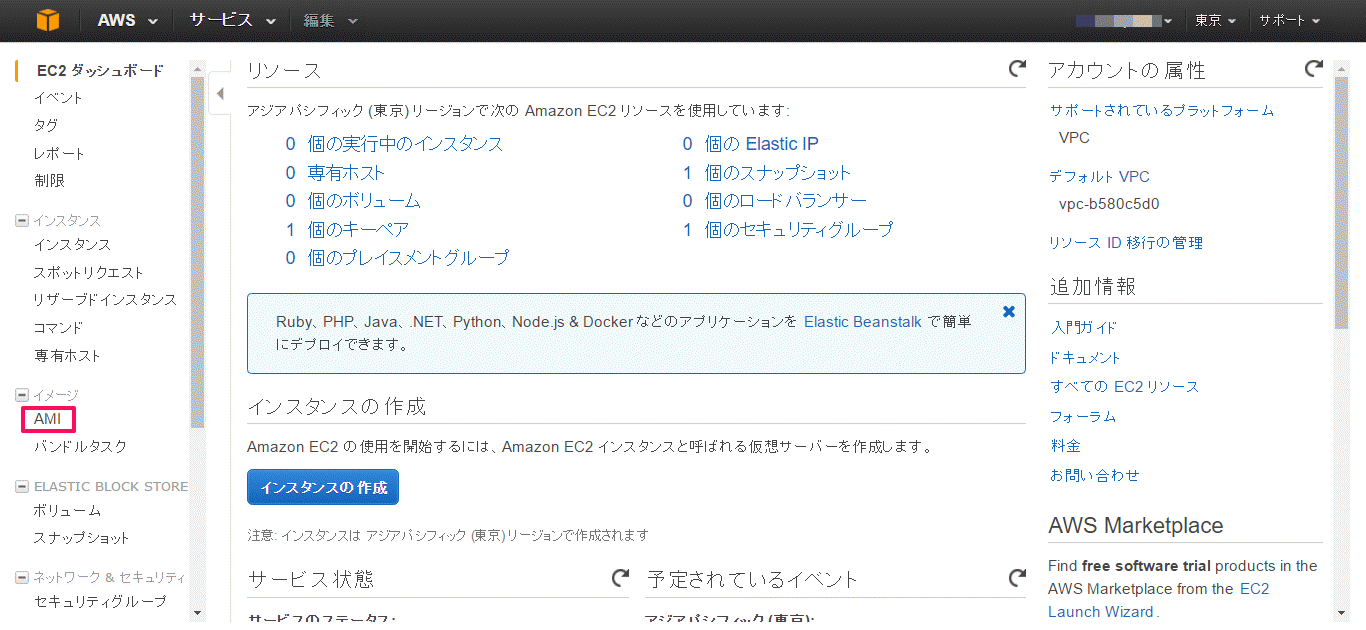
Task: Click the sidebar scrollbar down arrow
Action: 197,612
